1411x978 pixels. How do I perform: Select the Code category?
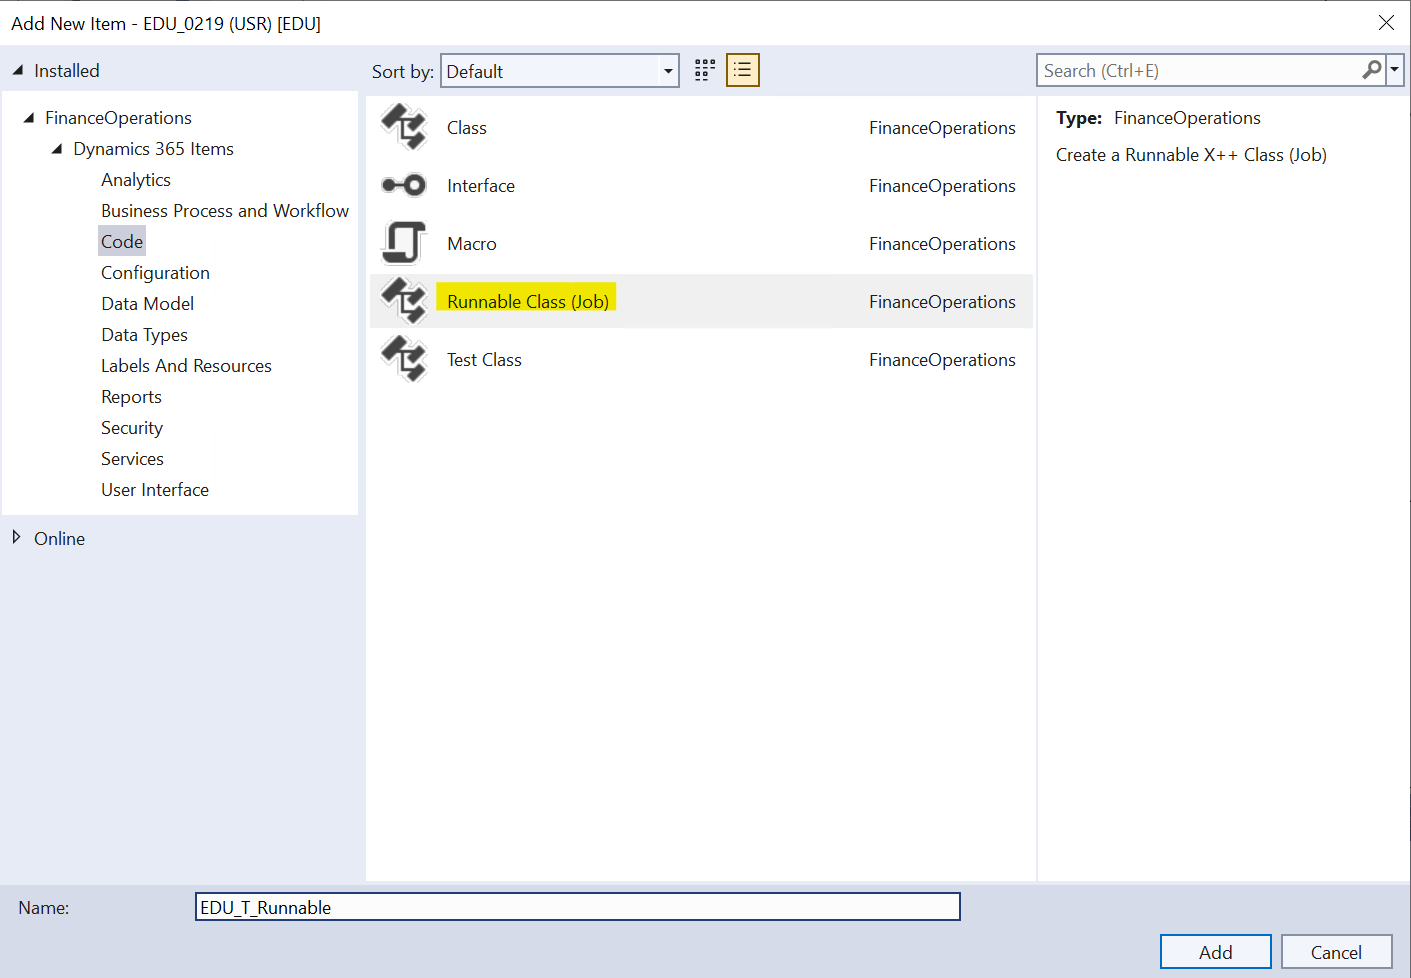point(122,242)
